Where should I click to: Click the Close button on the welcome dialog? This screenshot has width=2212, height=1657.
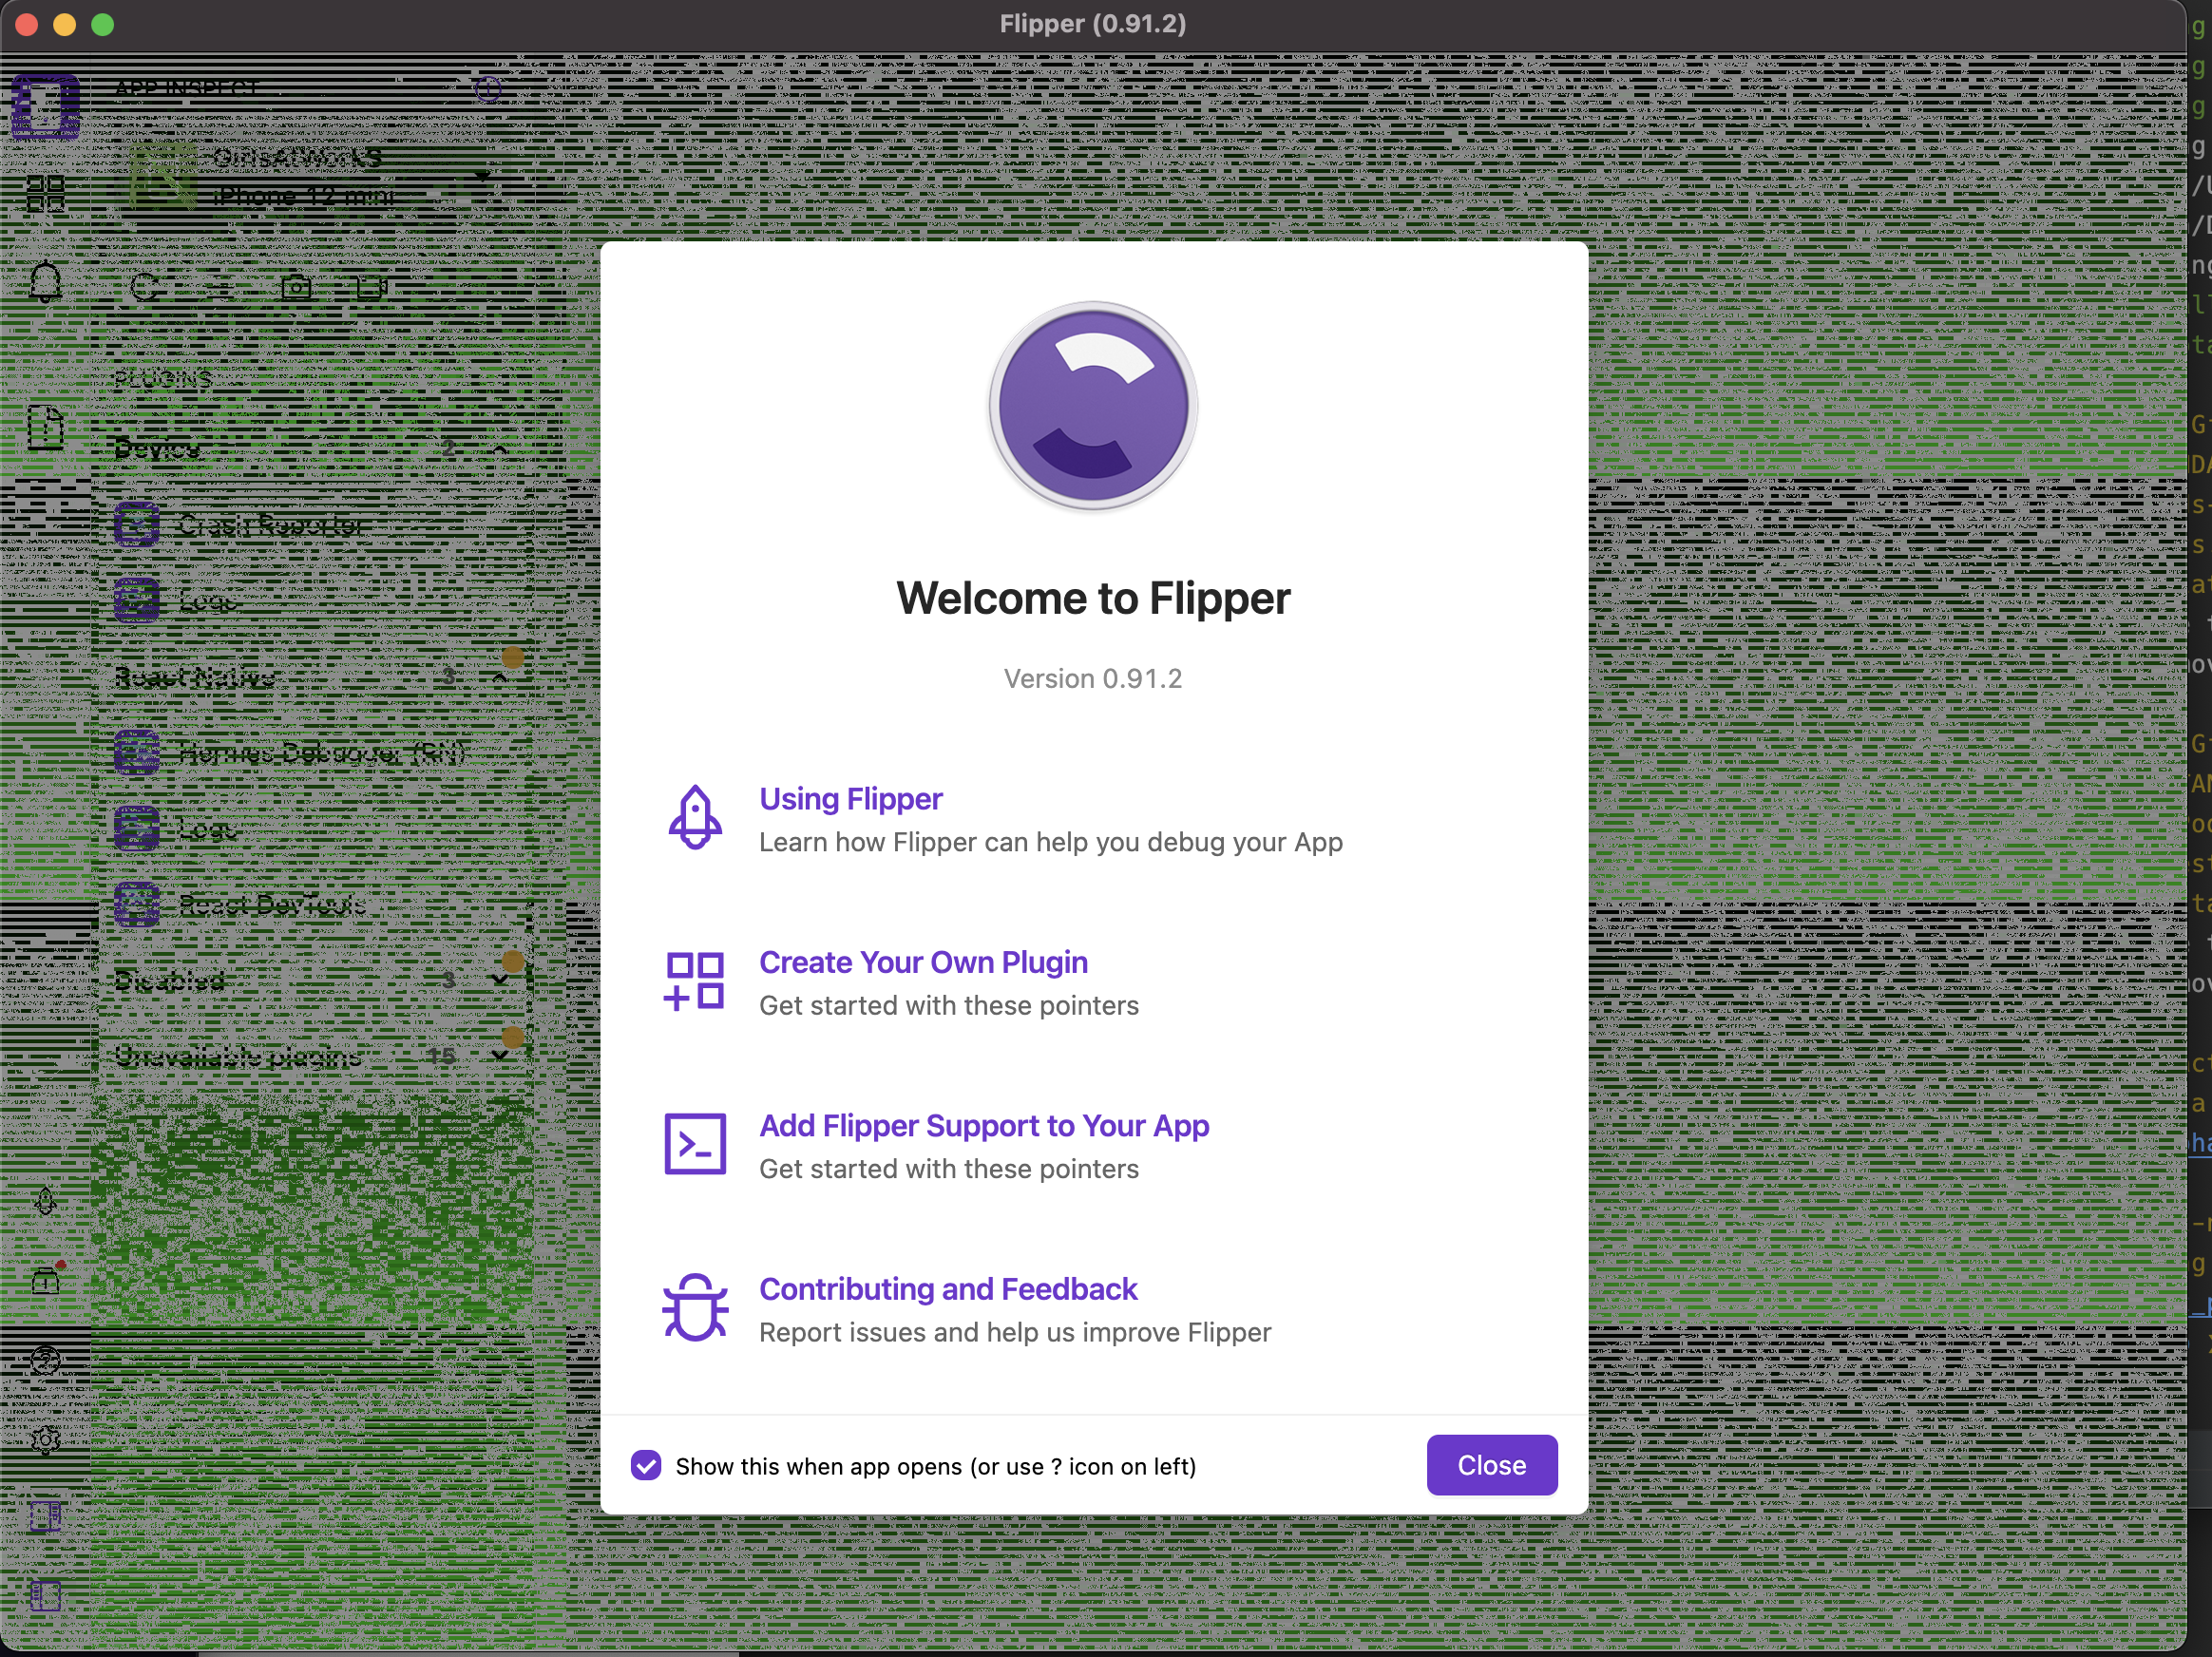pos(1491,1465)
